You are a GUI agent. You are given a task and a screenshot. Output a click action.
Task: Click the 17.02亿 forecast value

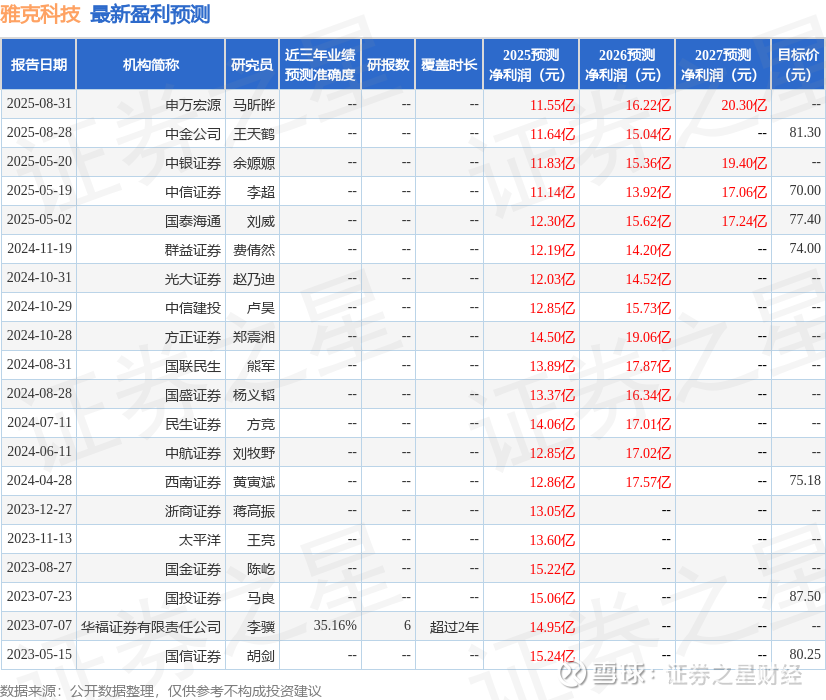pyautogui.click(x=648, y=453)
